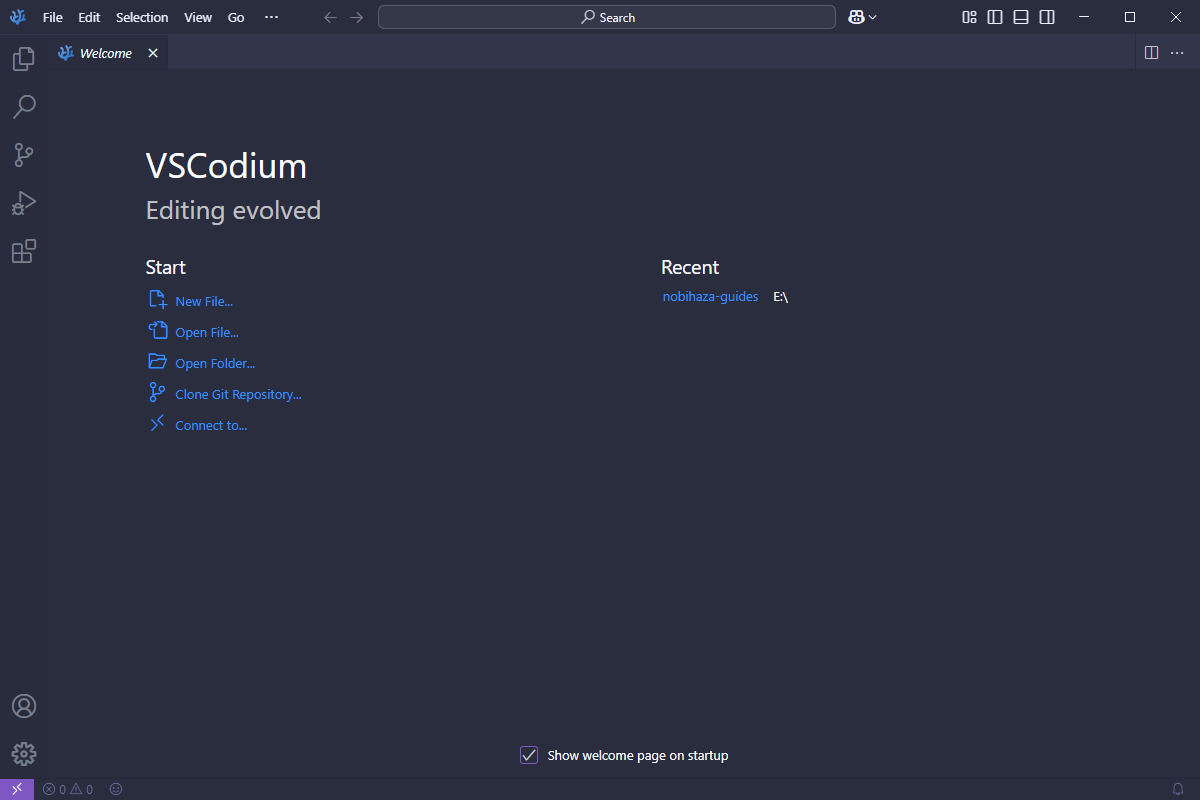This screenshot has width=1200, height=800.
Task: Expand the chat dropdown next to search
Action: tap(873, 17)
